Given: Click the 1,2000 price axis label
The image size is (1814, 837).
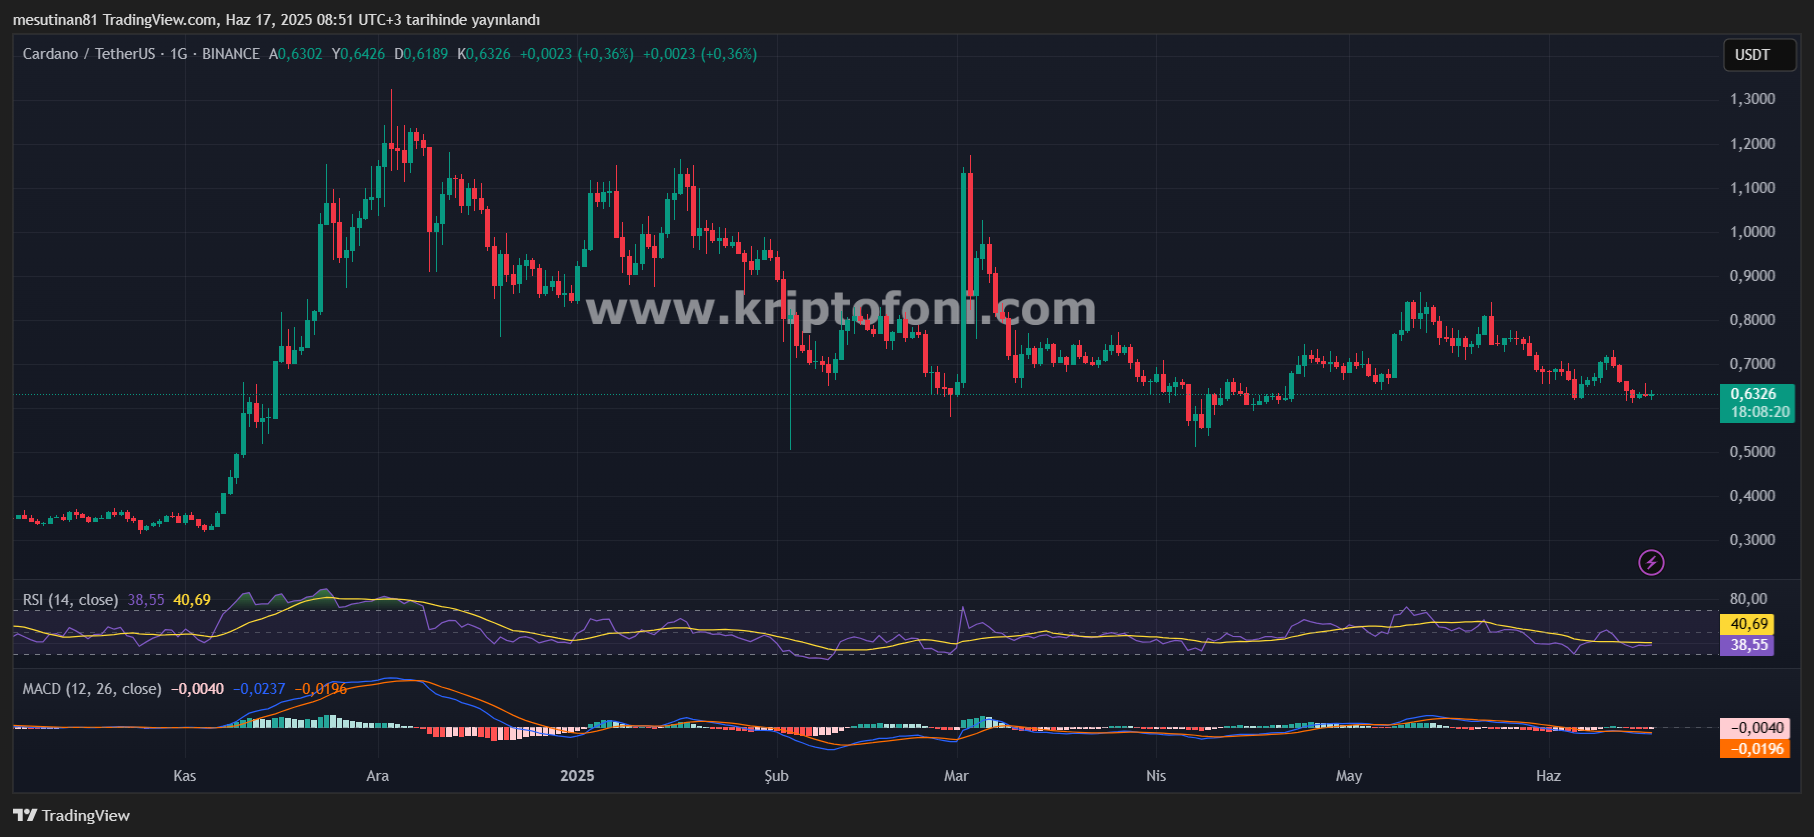Looking at the screenshot, I should (x=1753, y=144).
